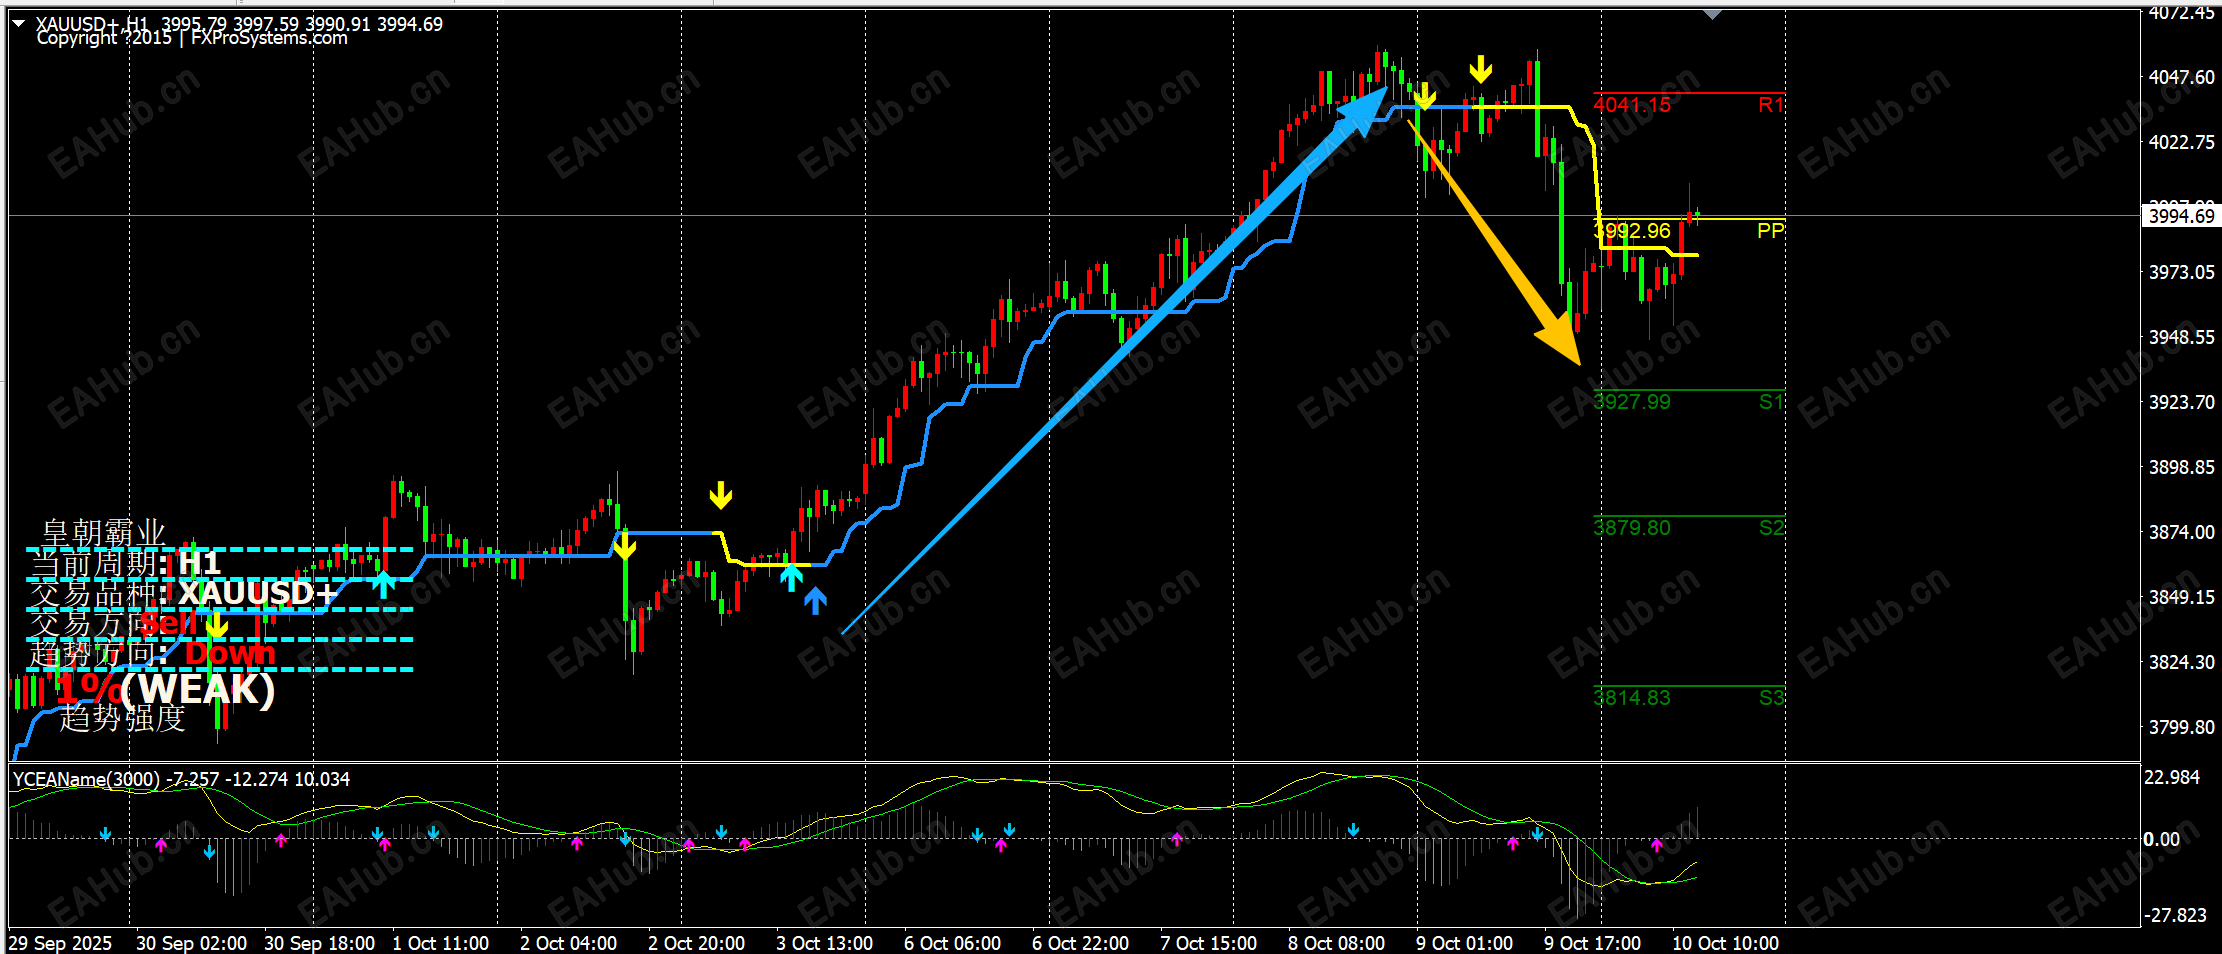Click the 30 Sep 02:00 time label
Viewport: 2222px width, 954px height.
[191, 943]
